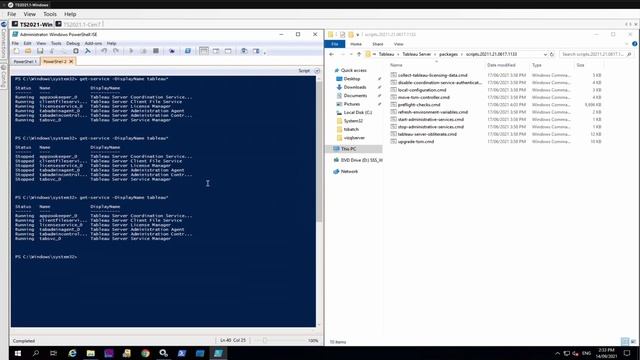This screenshot has height=360, width=640.
Task: Click Redo icon in PowerShell ISE toolbar
Action: [116, 51]
